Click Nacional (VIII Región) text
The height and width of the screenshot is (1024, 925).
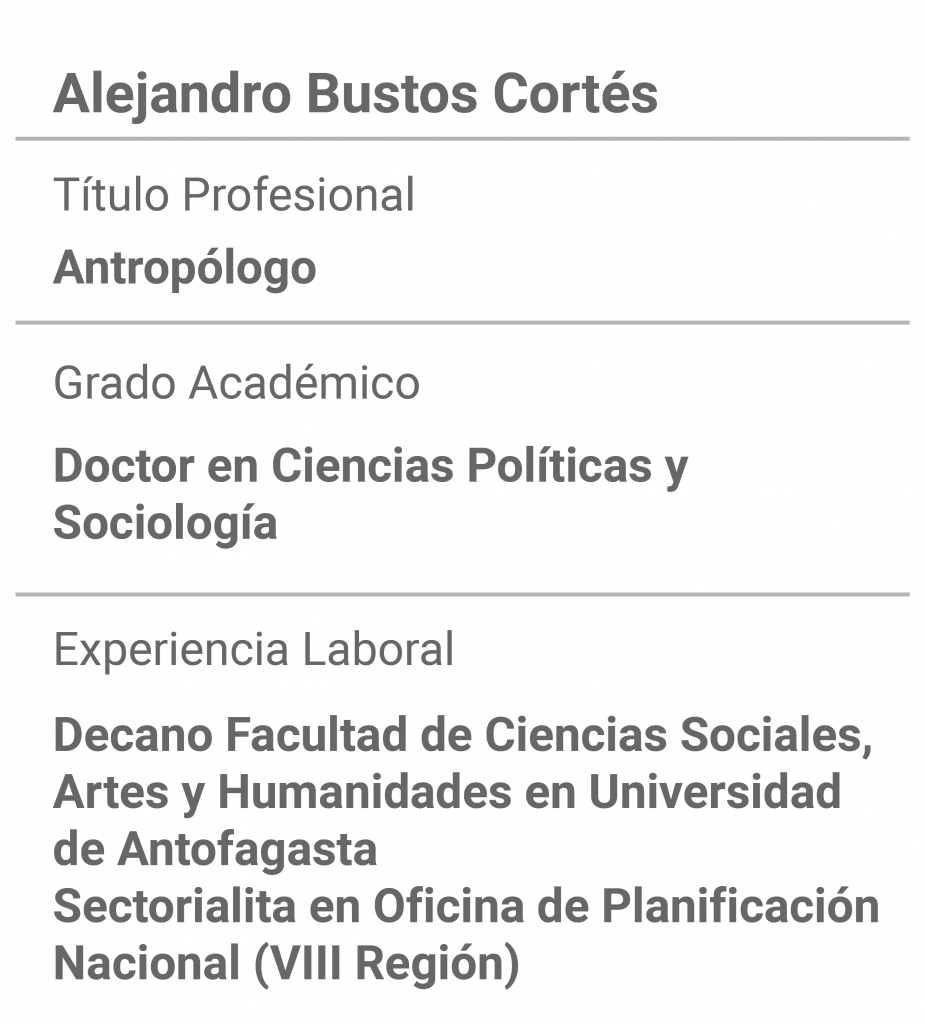[286, 965]
